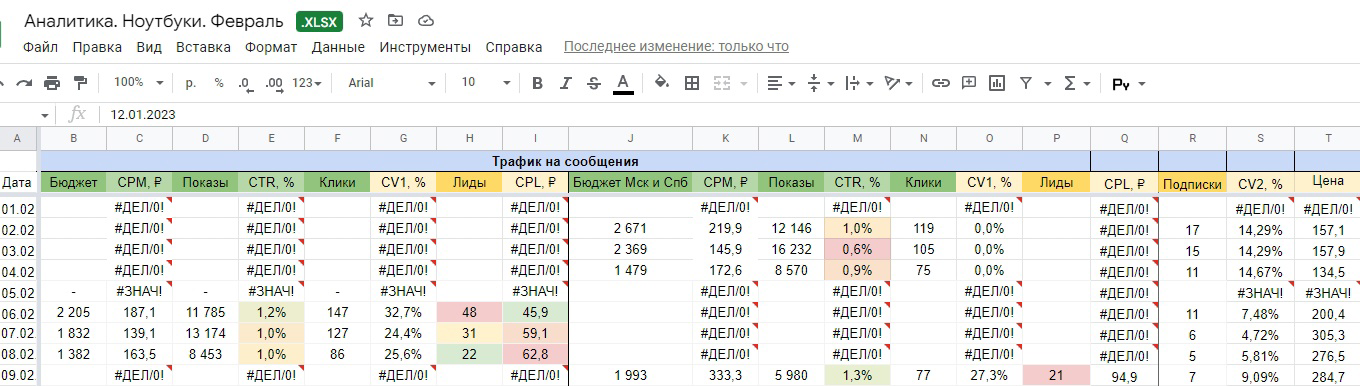Open the 'Последнее изменение: только что' link
The width and height of the screenshot is (1360, 386).
(676, 47)
